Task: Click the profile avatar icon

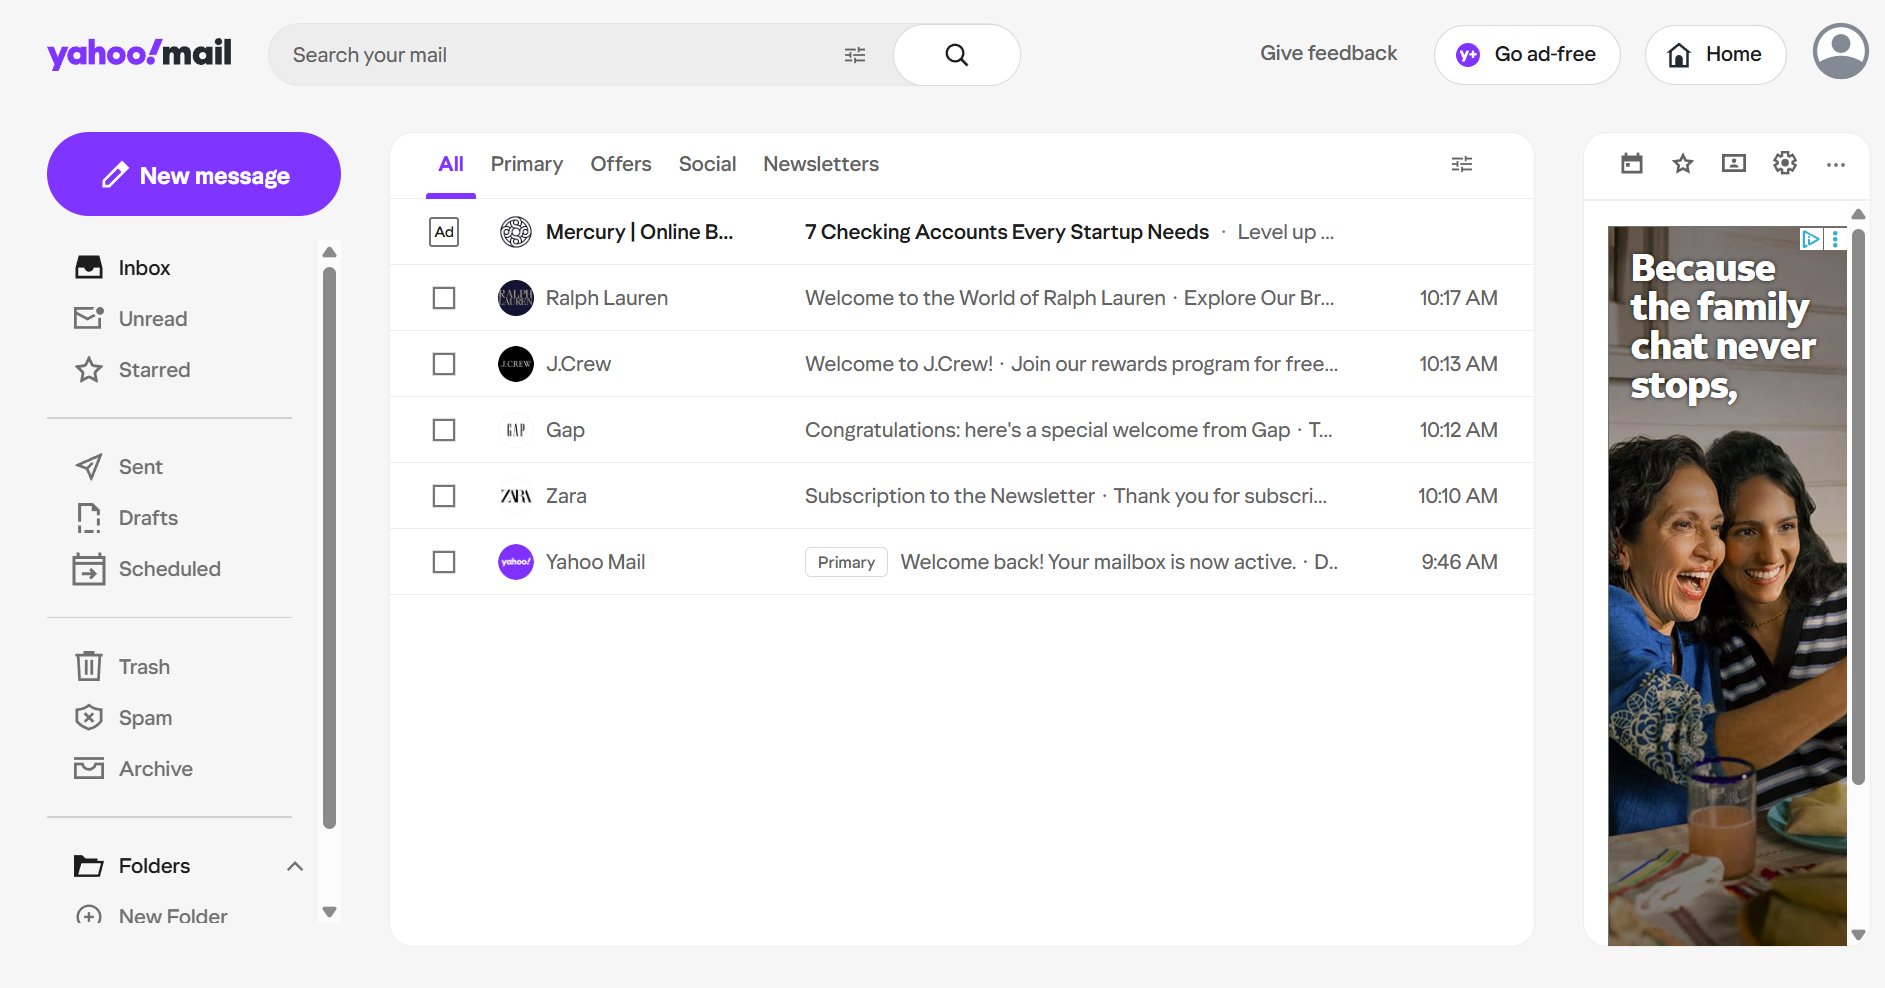Action: coord(1841,51)
